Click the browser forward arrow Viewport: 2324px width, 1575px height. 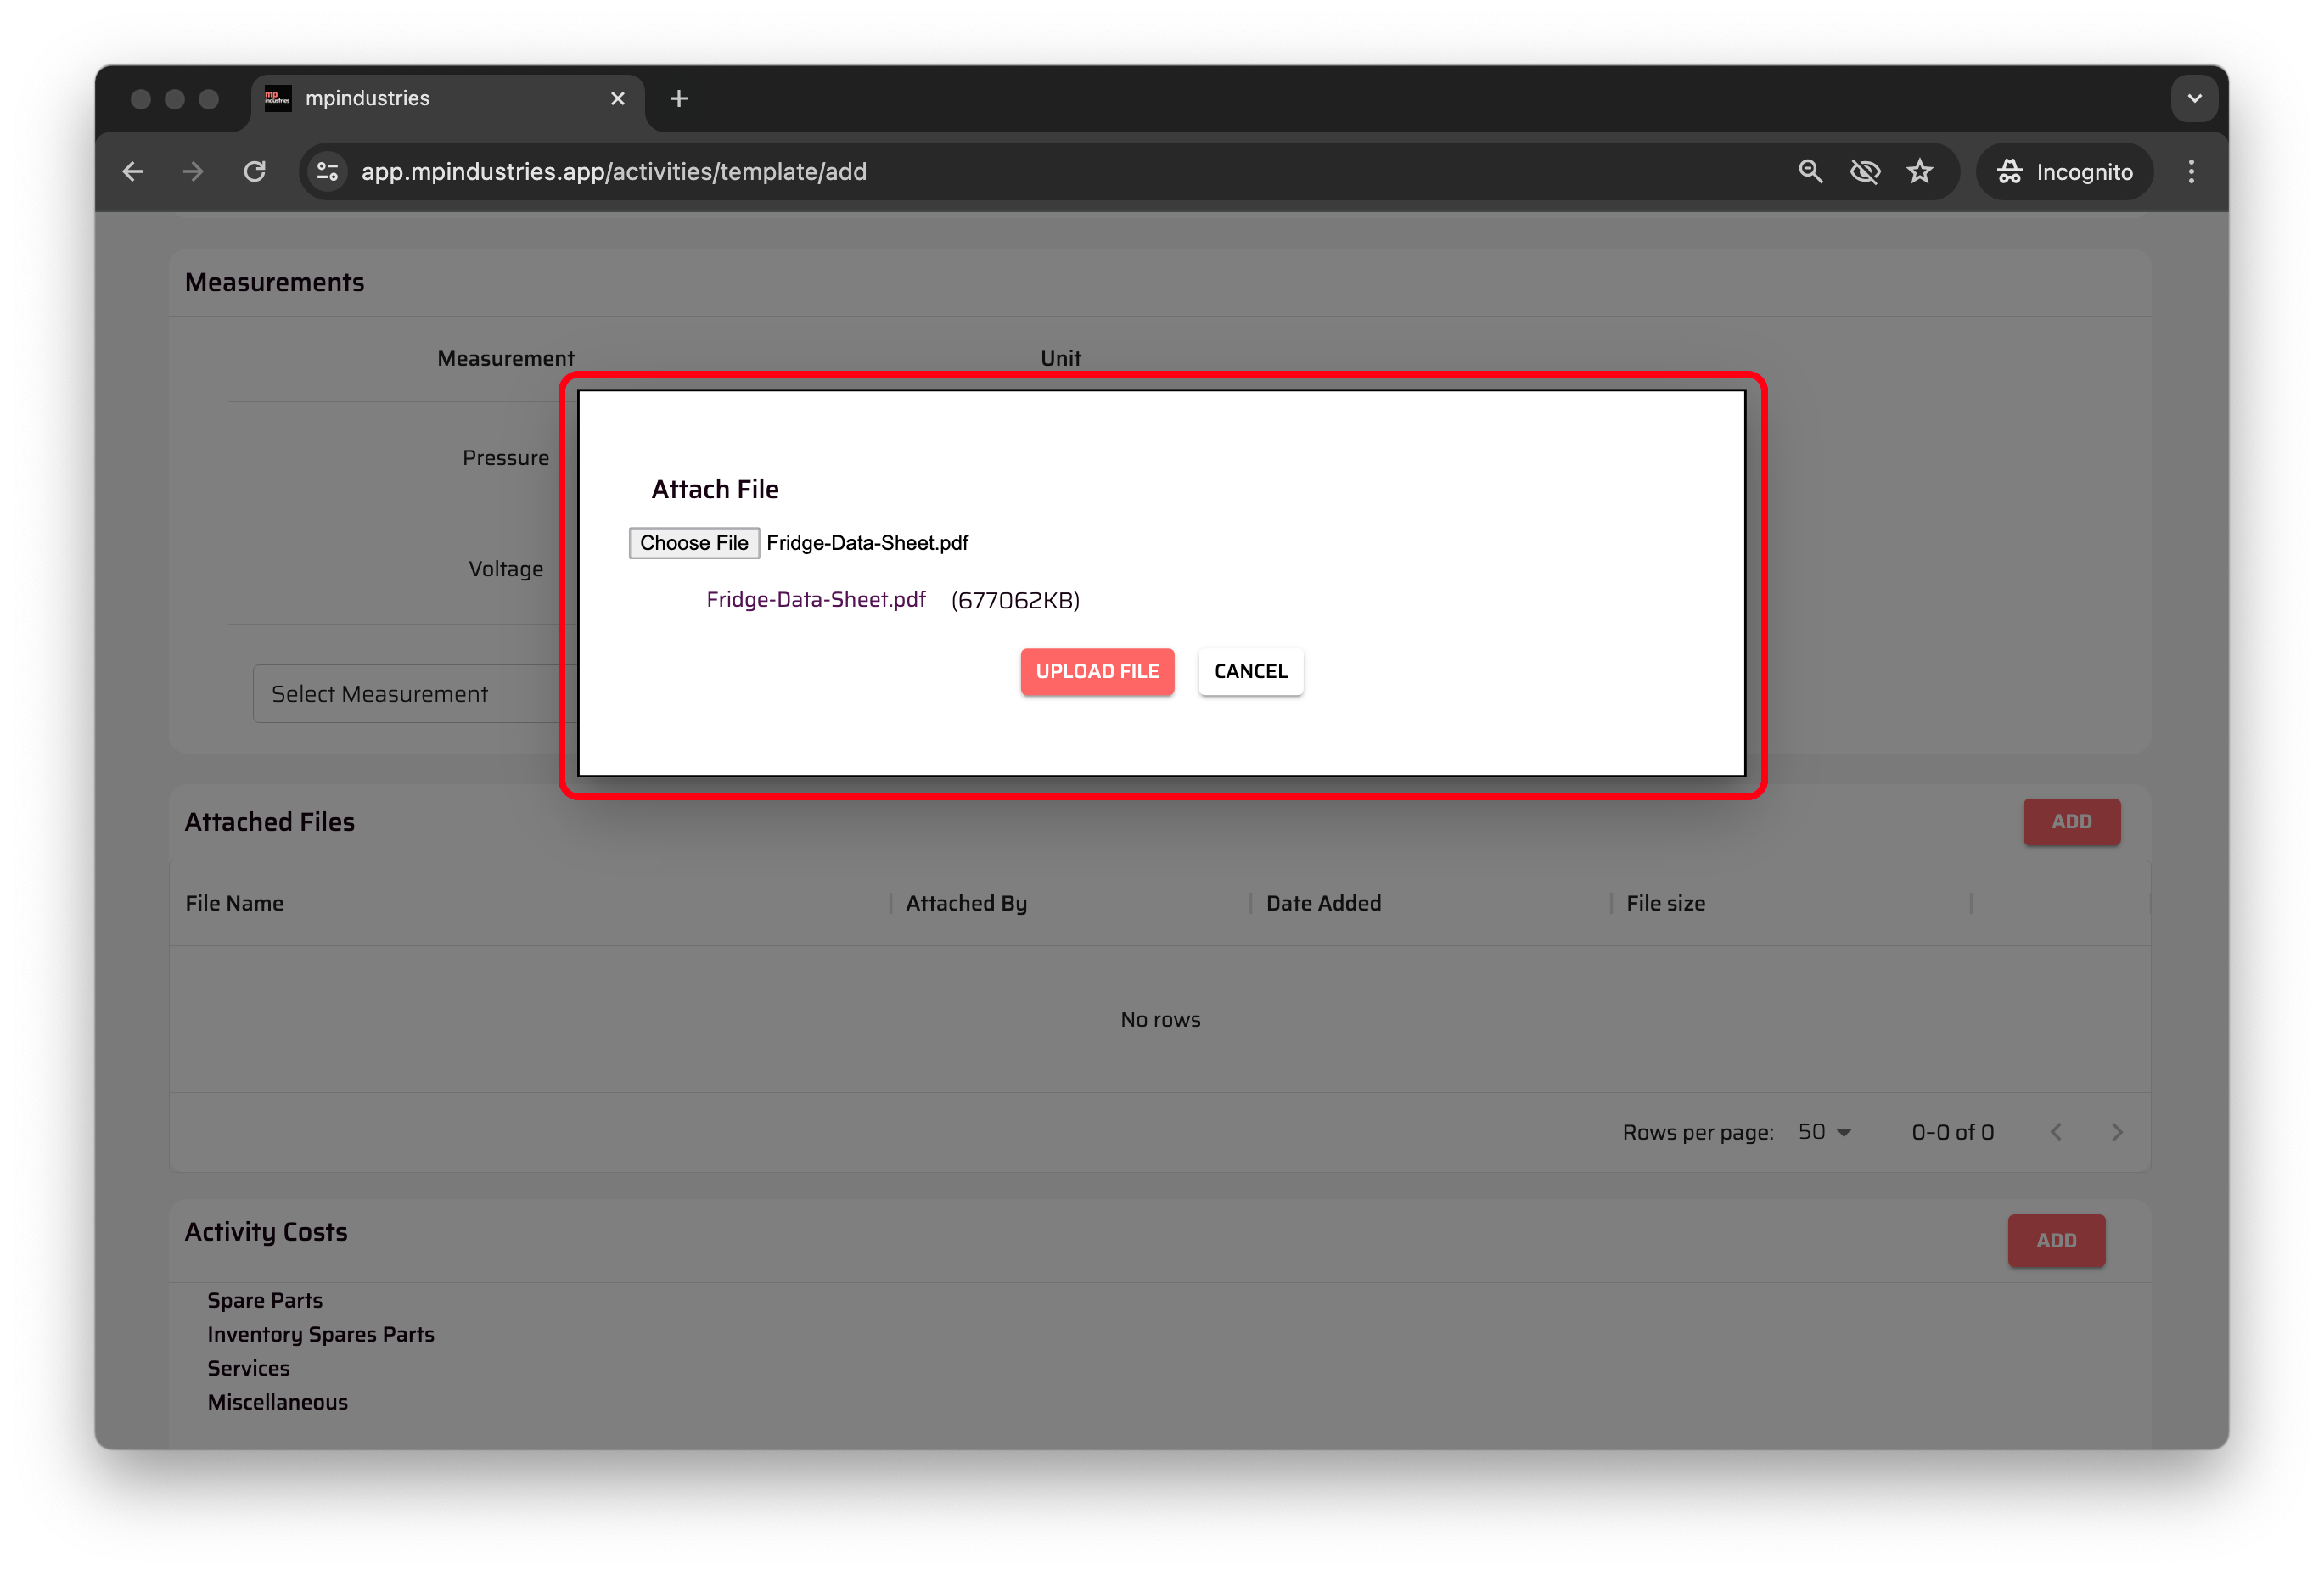pos(193,172)
